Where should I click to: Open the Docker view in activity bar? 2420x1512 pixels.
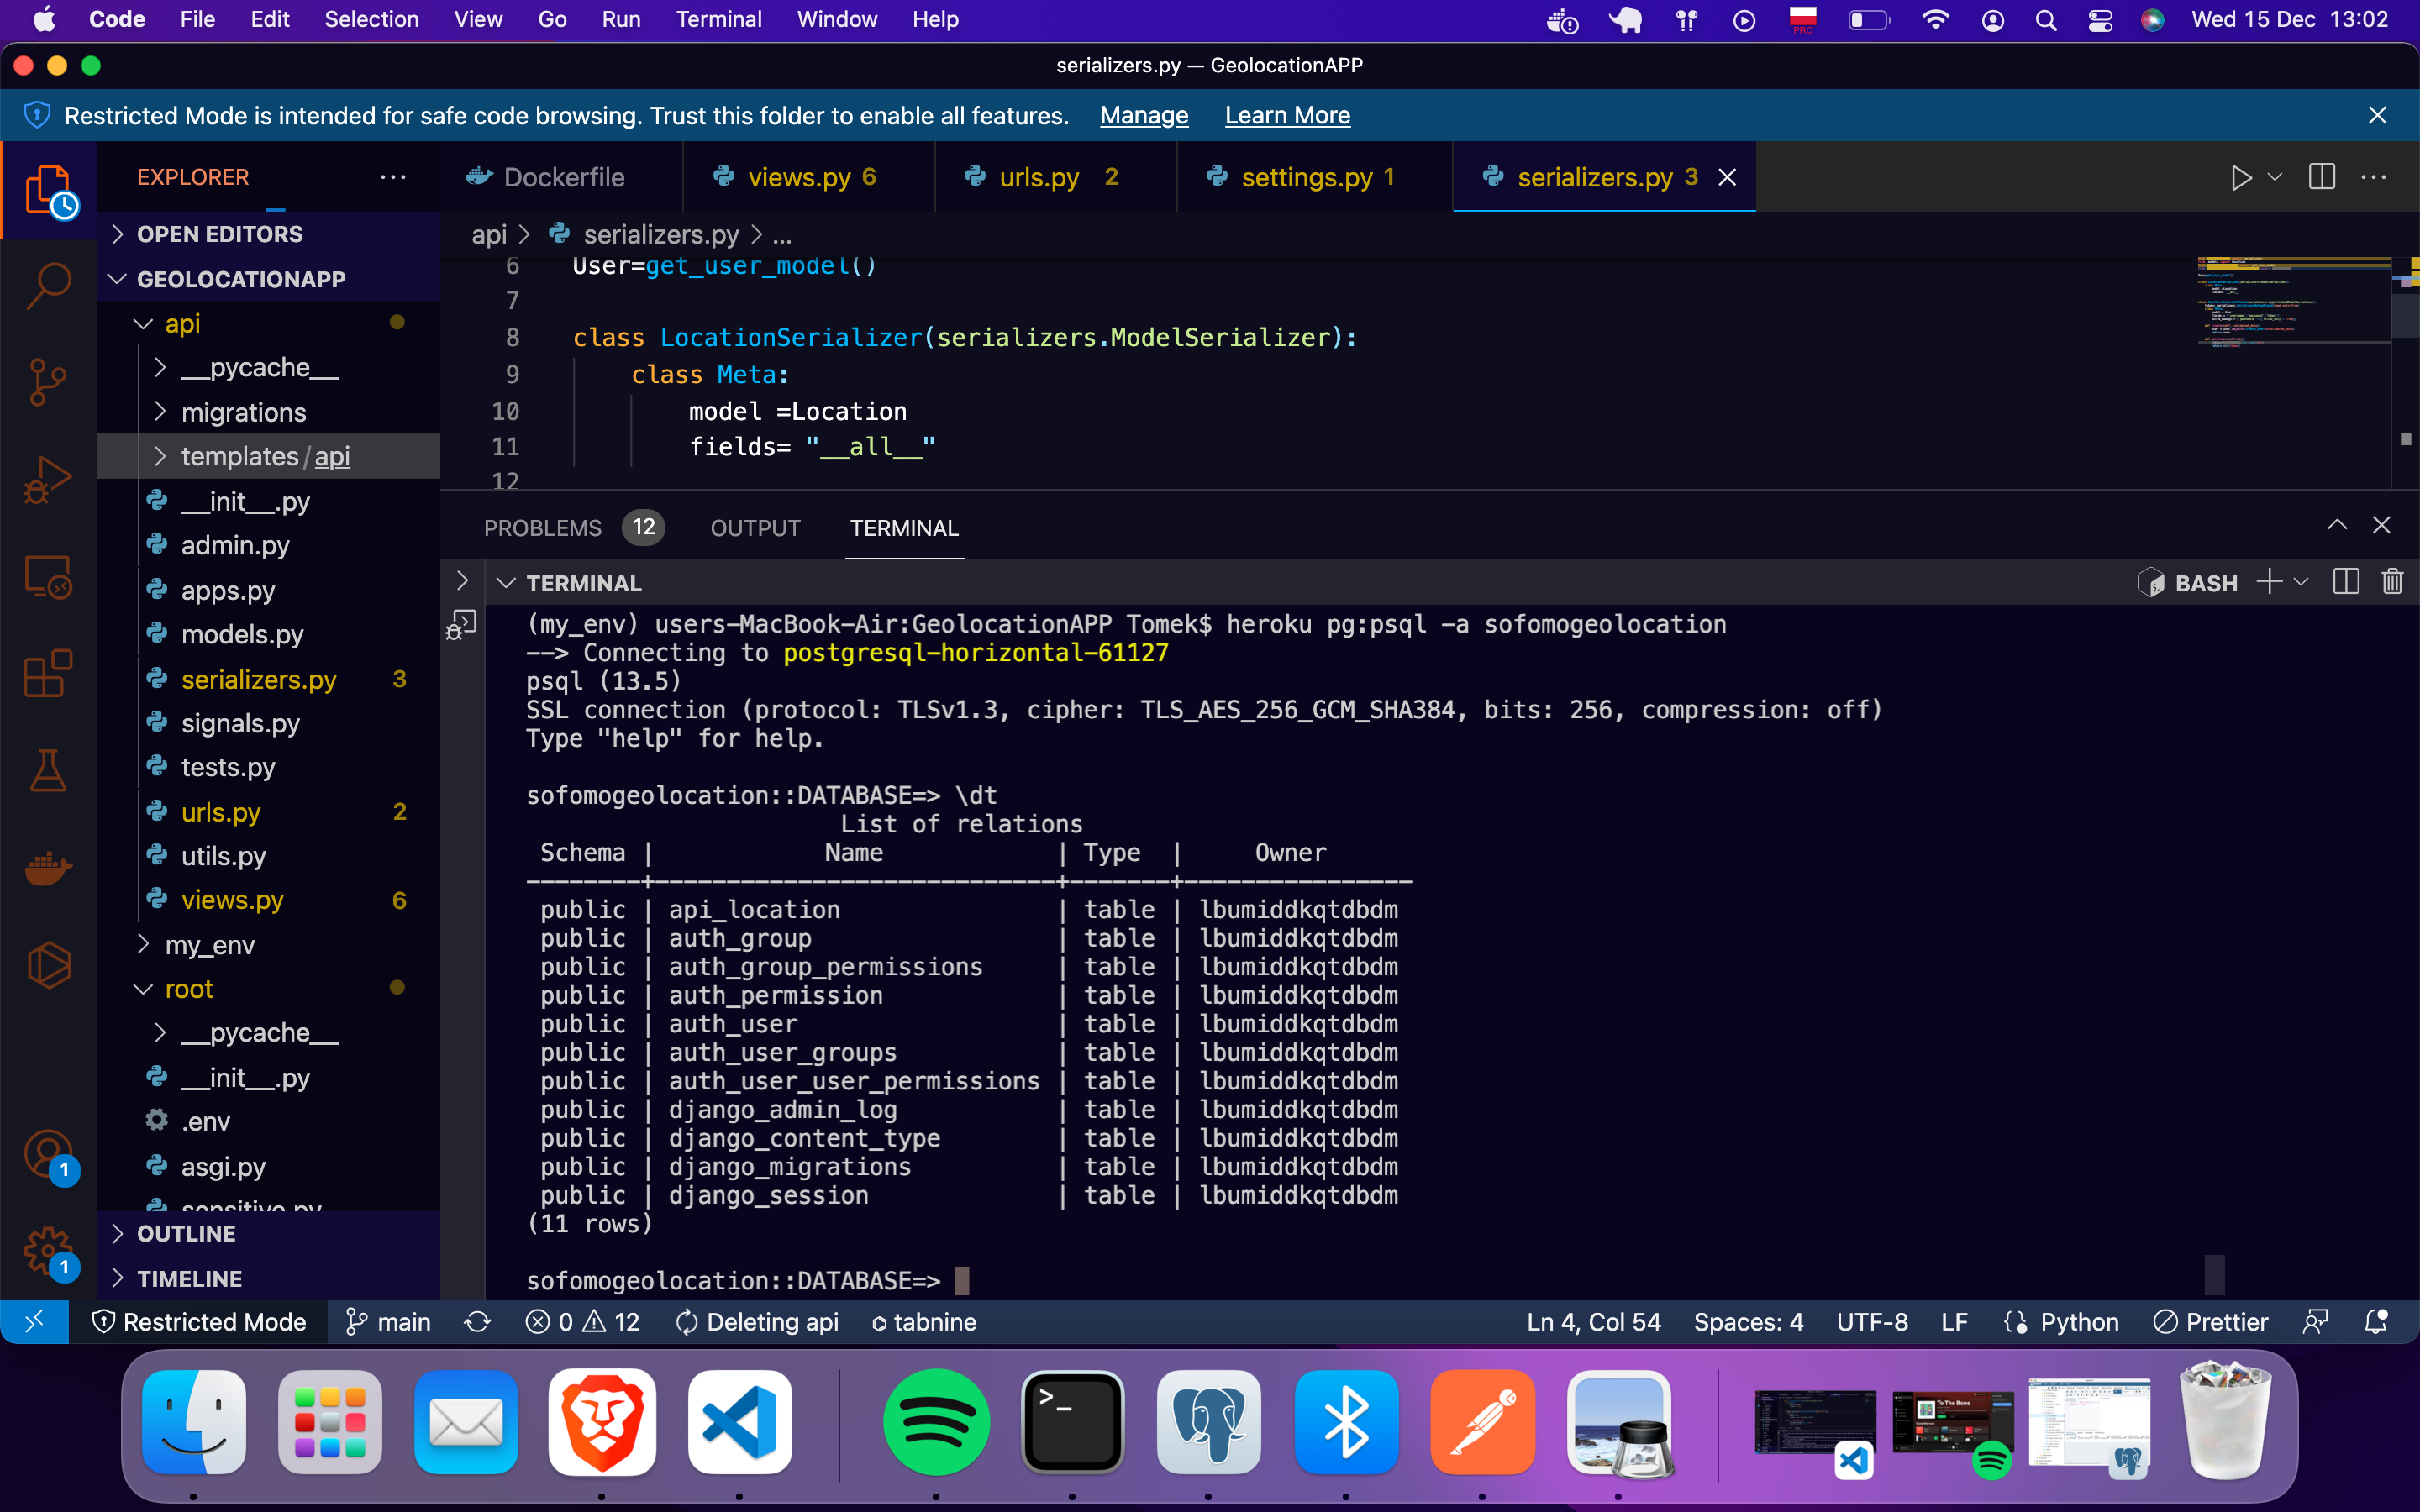pos(48,867)
